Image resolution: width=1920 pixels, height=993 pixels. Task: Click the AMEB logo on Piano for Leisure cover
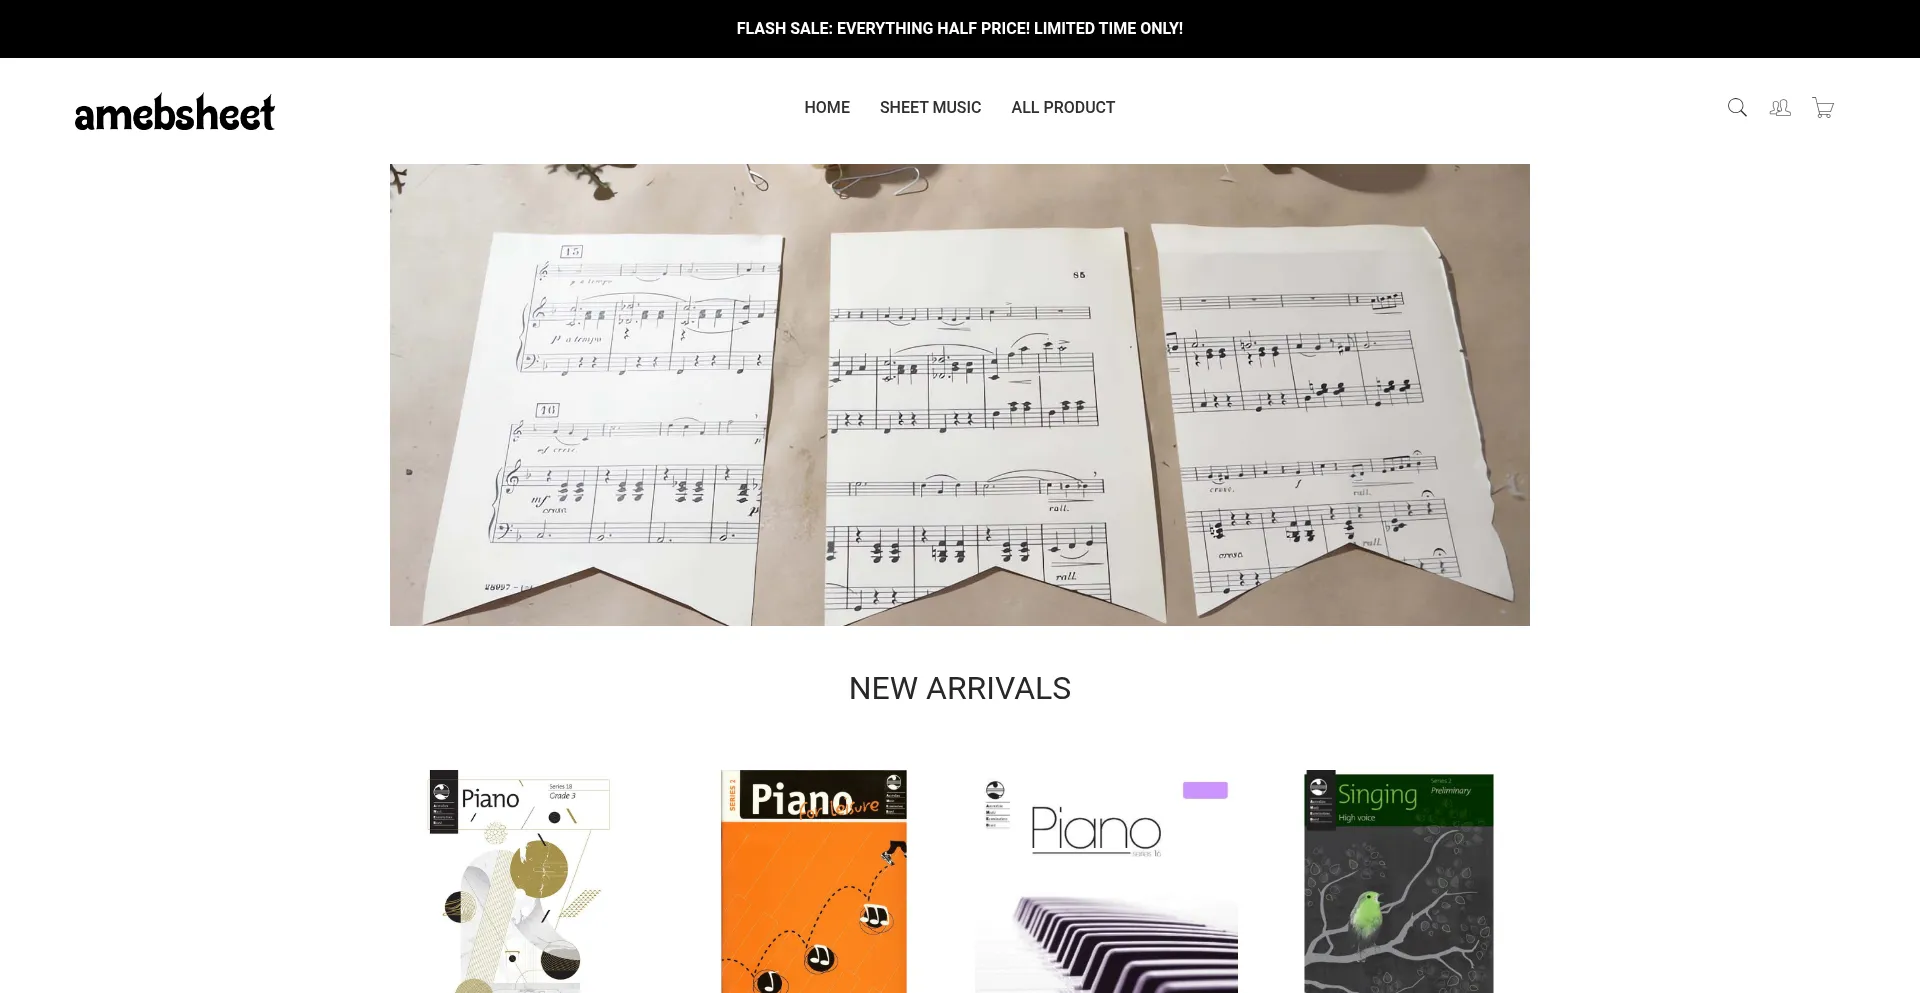(894, 783)
